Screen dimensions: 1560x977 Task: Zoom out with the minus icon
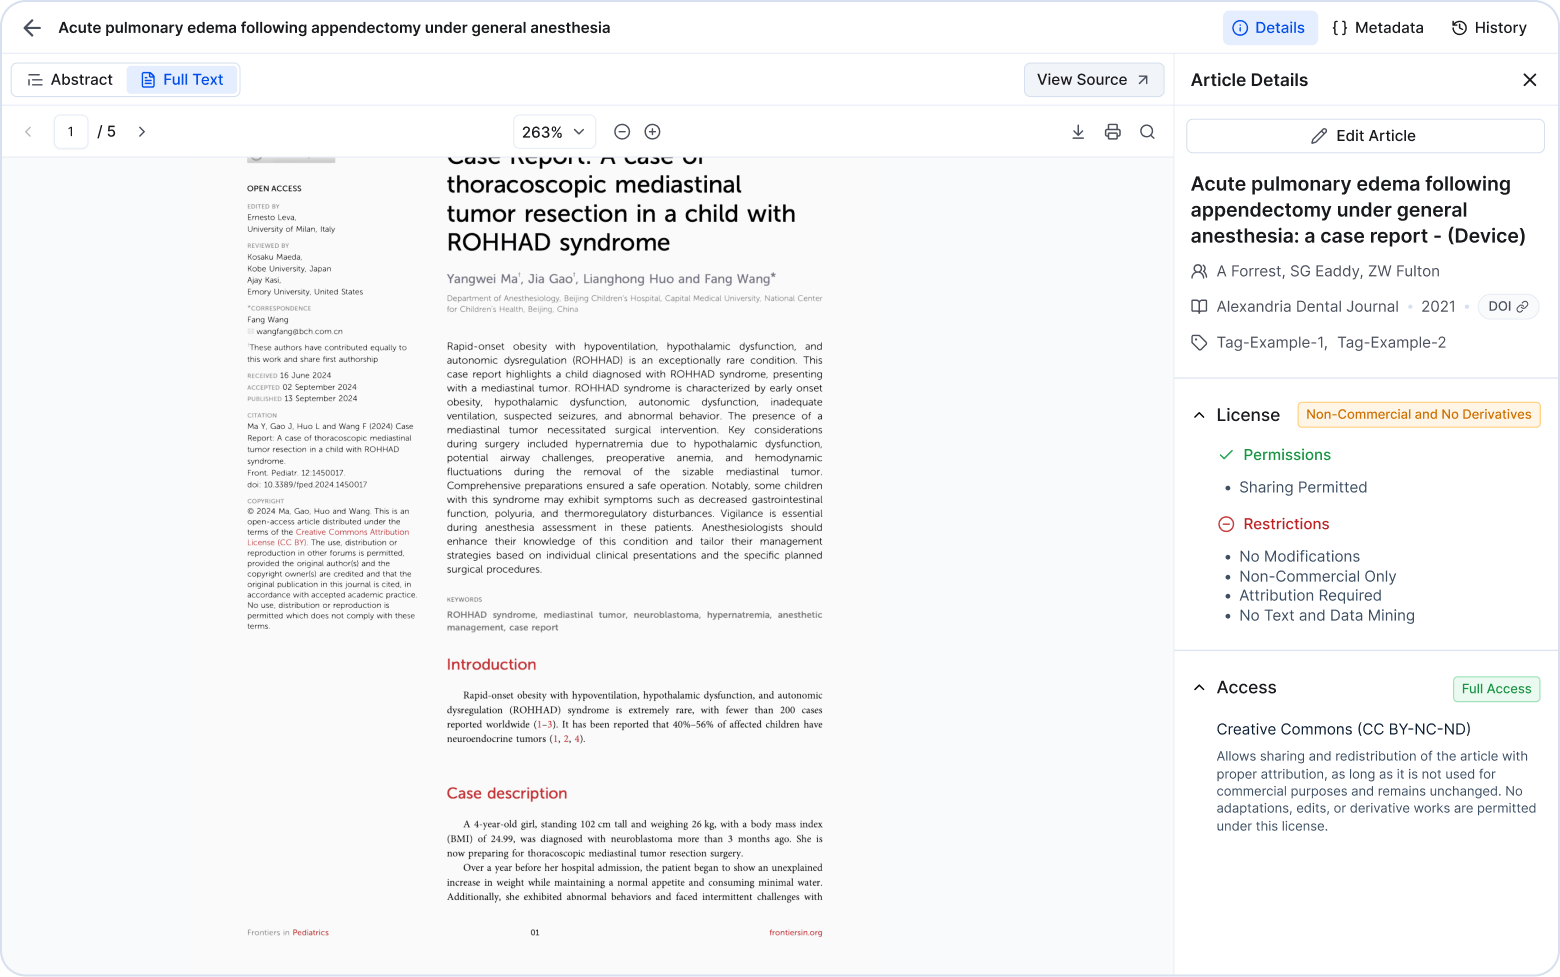pos(622,132)
